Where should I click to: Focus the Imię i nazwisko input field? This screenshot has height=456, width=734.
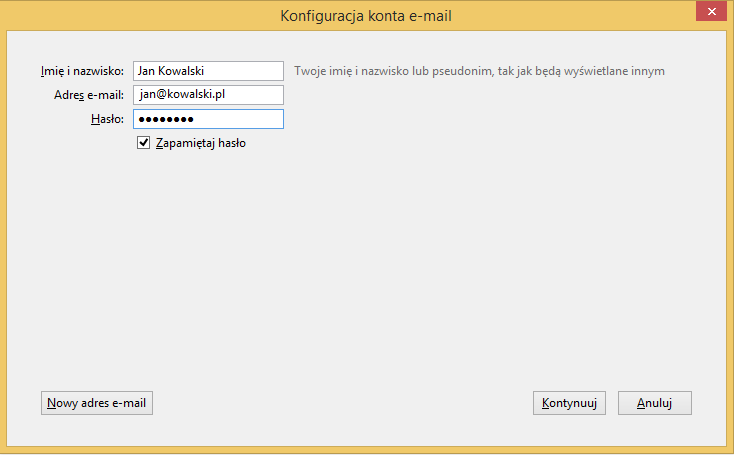click(x=208, y=71)
